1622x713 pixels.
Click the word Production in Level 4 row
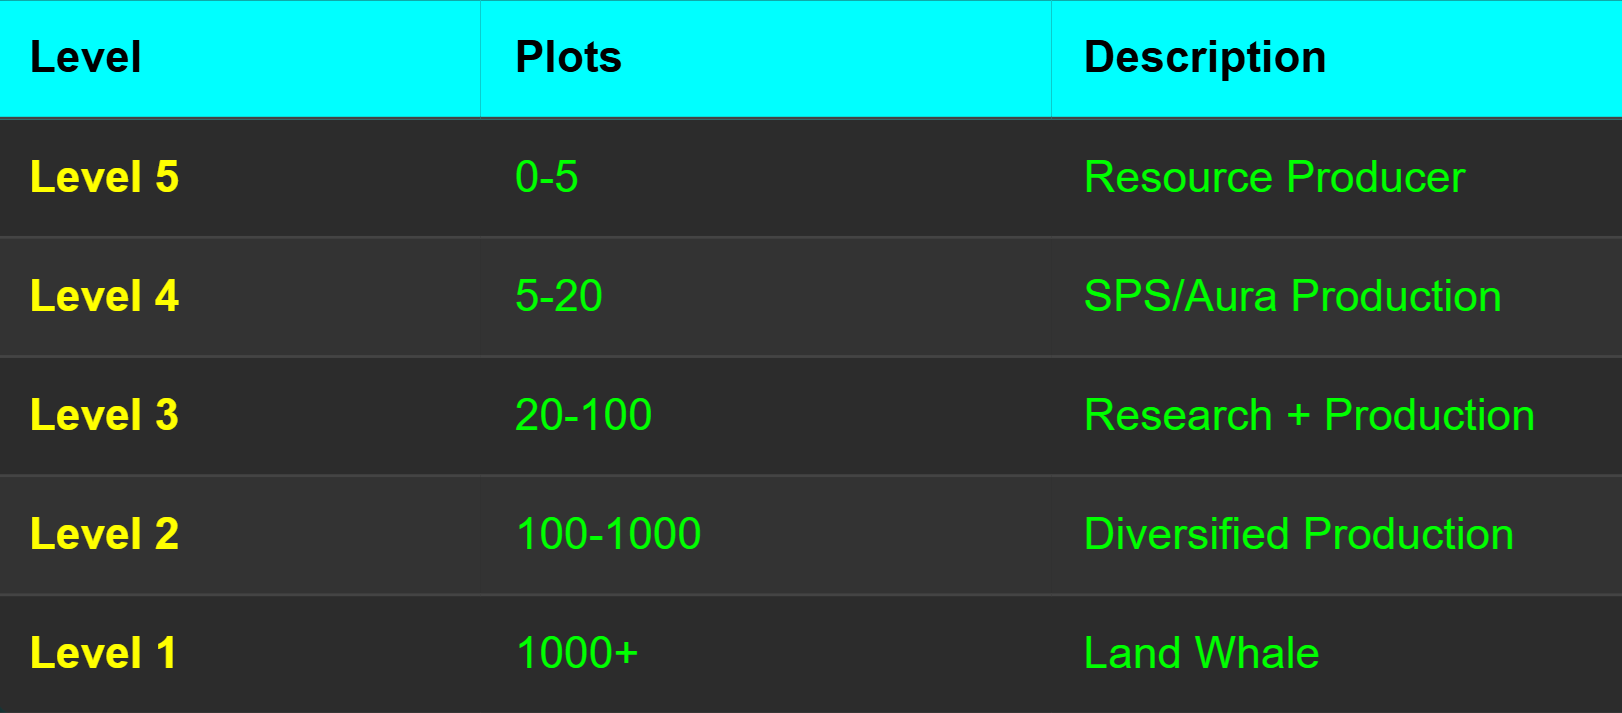tap(1396, 296)
